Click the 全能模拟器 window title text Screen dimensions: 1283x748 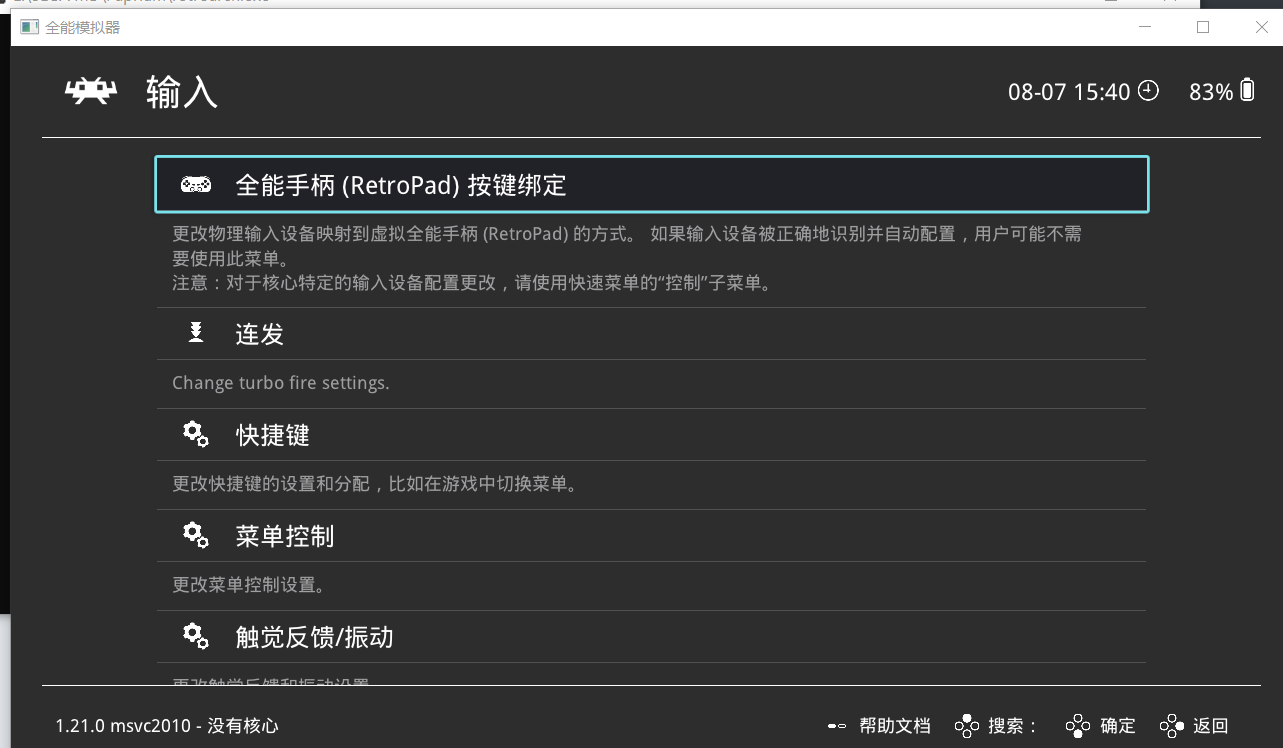83,28
